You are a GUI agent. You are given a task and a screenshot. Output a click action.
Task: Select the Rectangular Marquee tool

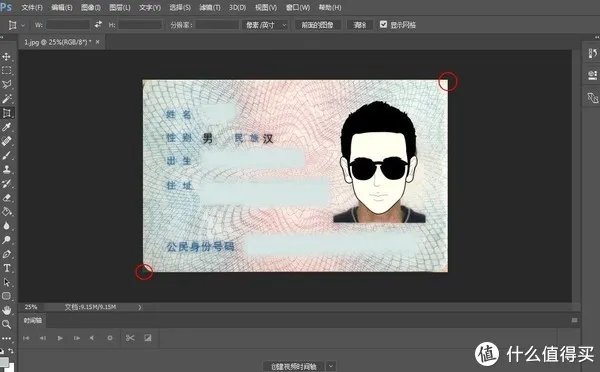click(x=7, y=71)
